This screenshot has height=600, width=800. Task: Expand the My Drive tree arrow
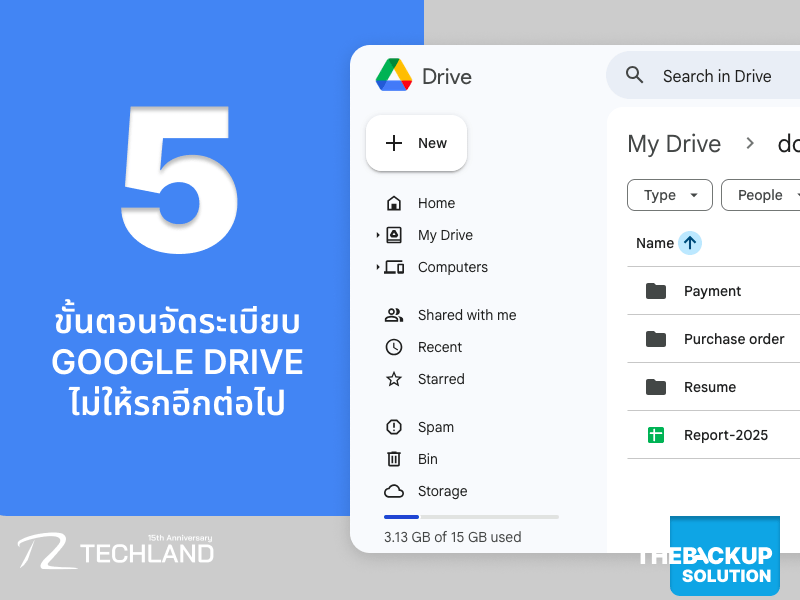tap(378, 235)
